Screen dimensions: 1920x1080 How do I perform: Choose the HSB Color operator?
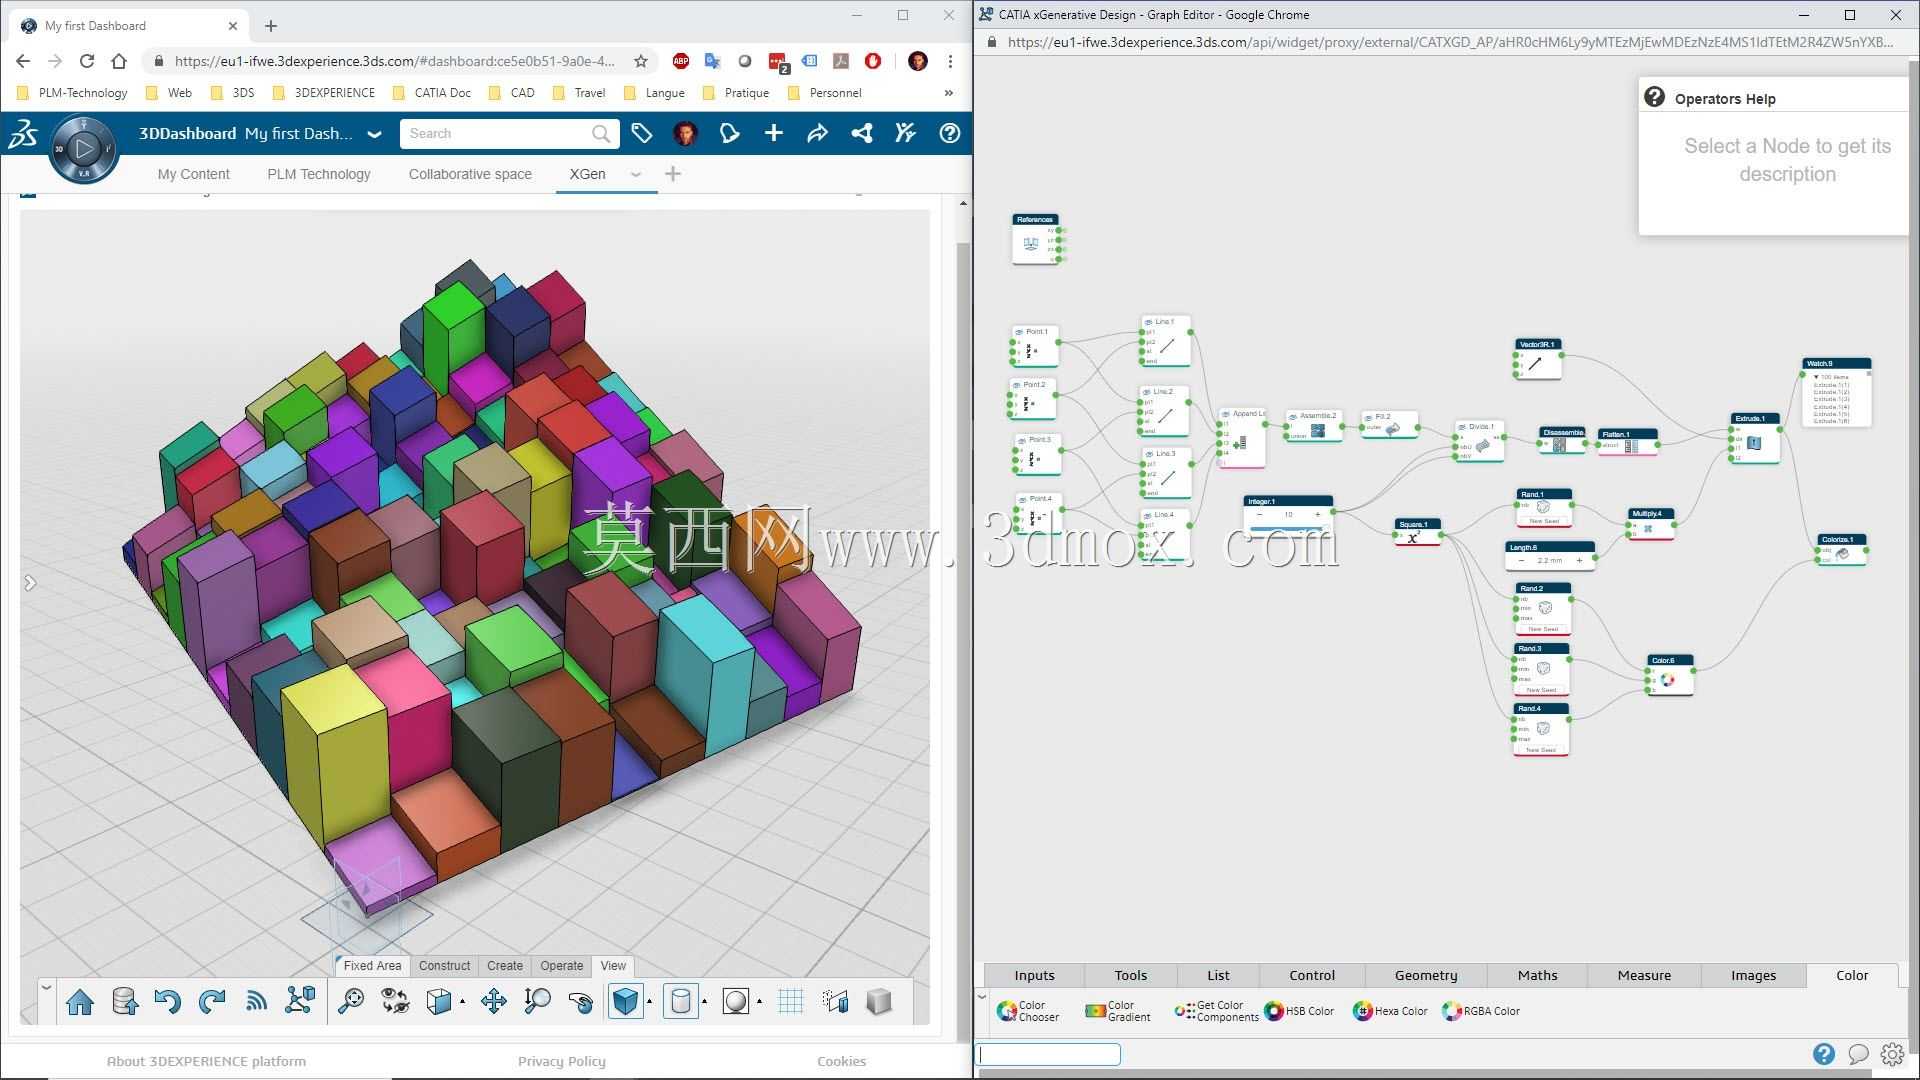click(x=1299, y=1011)
